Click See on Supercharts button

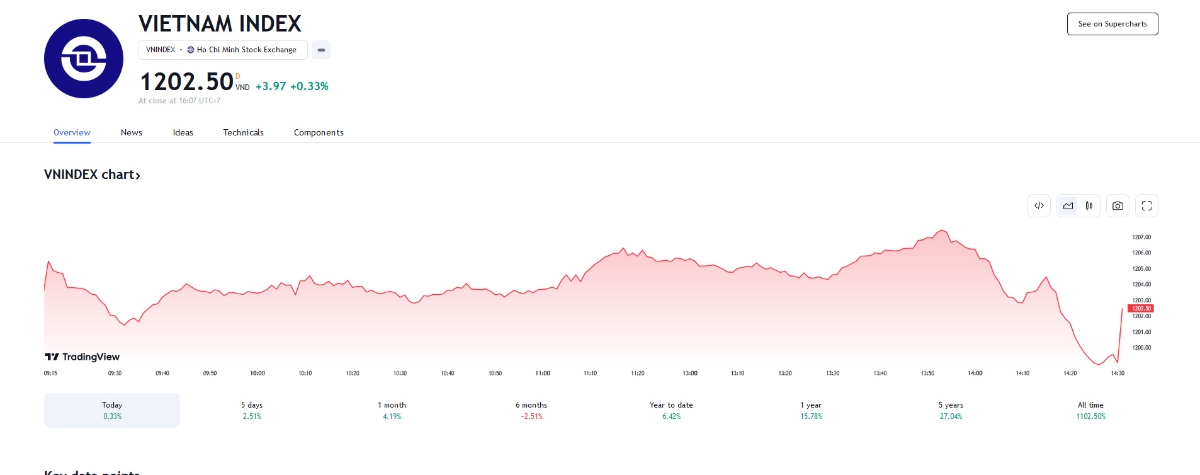(x=1112, y=23)
